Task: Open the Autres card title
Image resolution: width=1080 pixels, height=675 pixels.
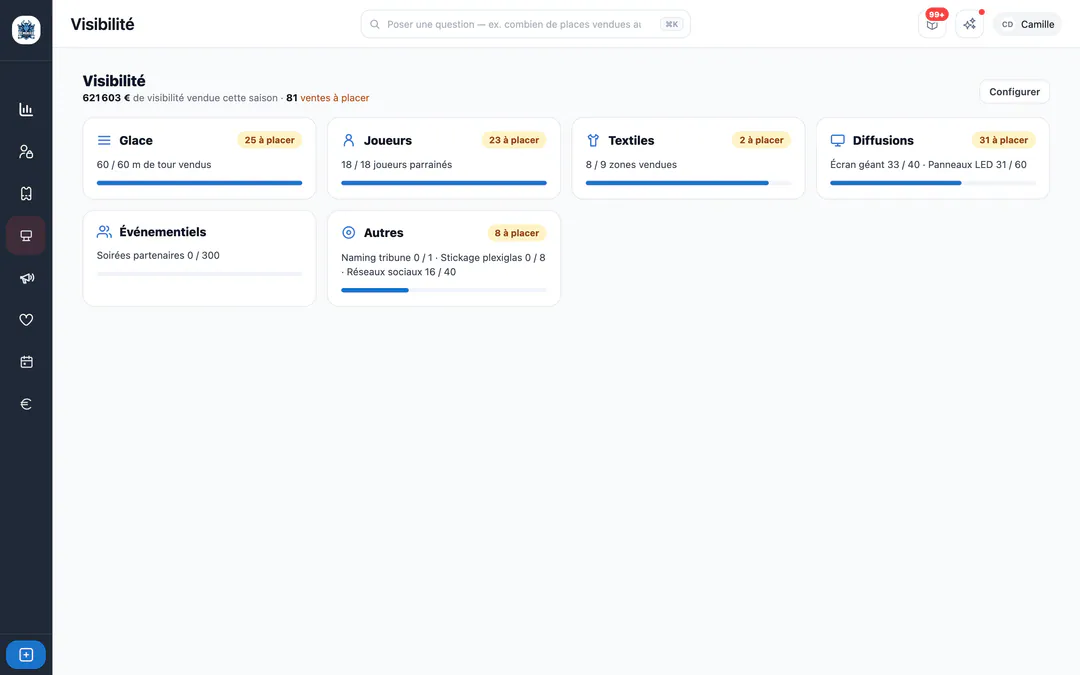Action: pos(384,233)
